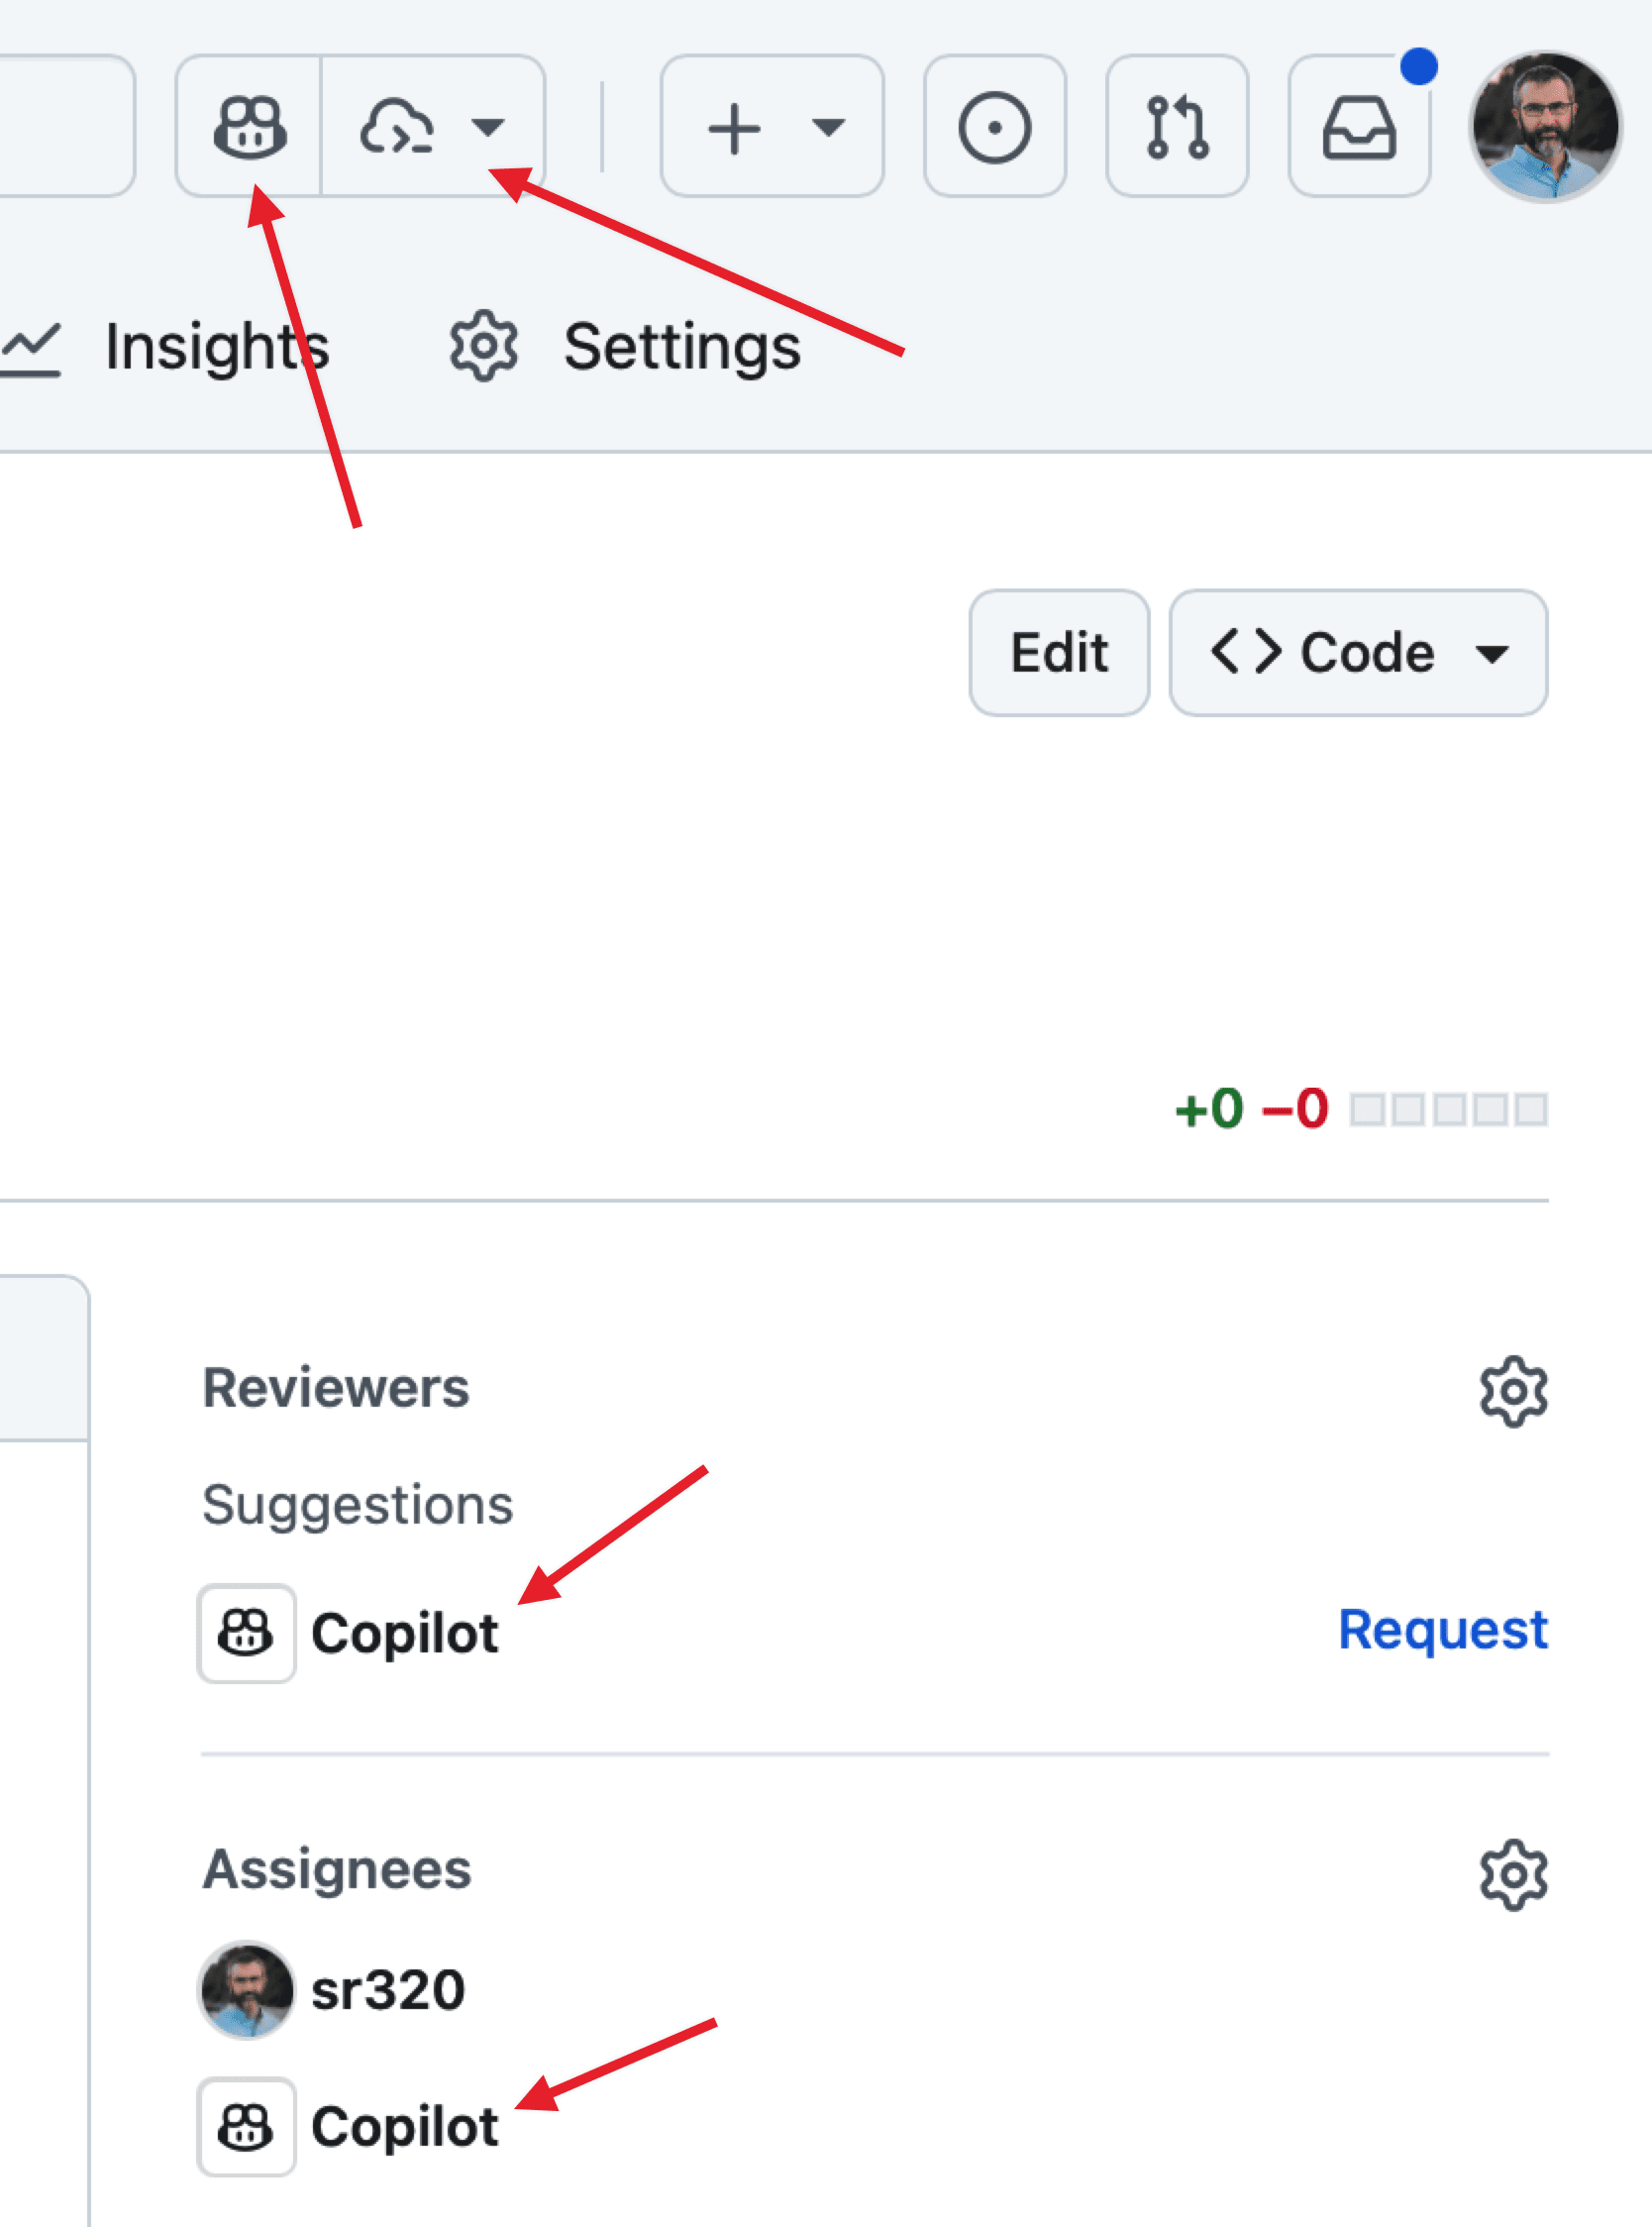
Task: Click Copilot icon in Assignees list
Action: click(x=246, y=2126)
